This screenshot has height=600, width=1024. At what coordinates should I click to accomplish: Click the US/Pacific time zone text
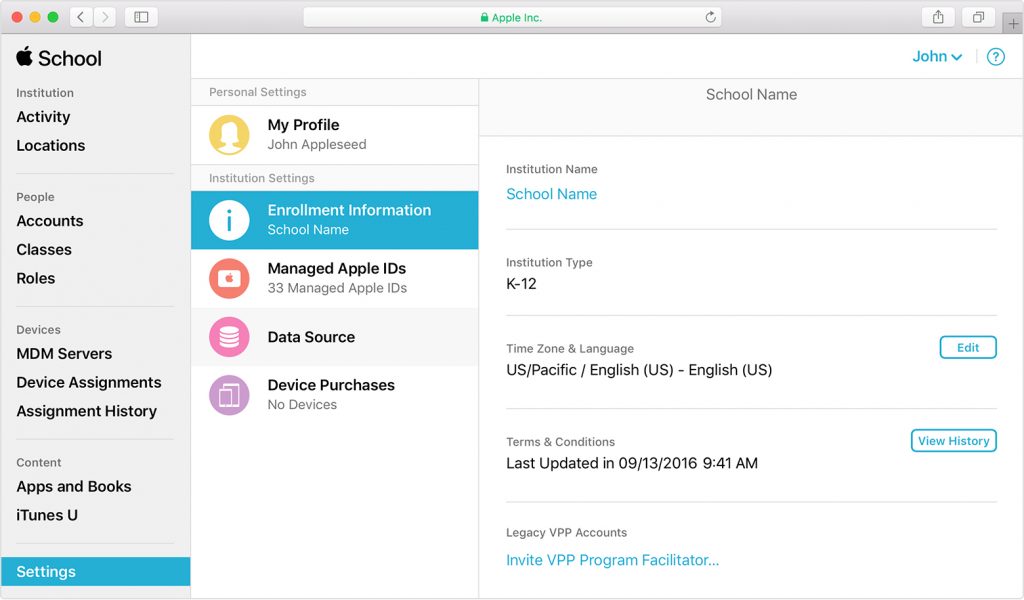pyautogui.click(x=639, y=370)
